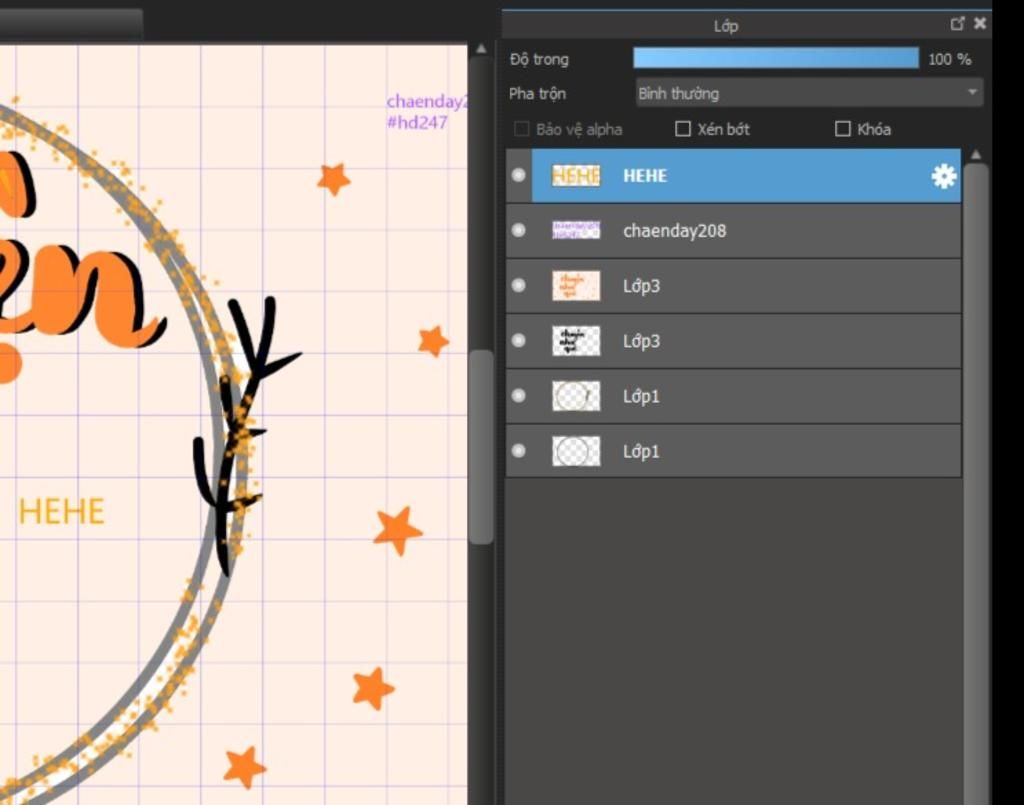Tick the Bảo vệ alpha checkbox
The width and height of the screenshot is (1024, 805).
(521, 129)
